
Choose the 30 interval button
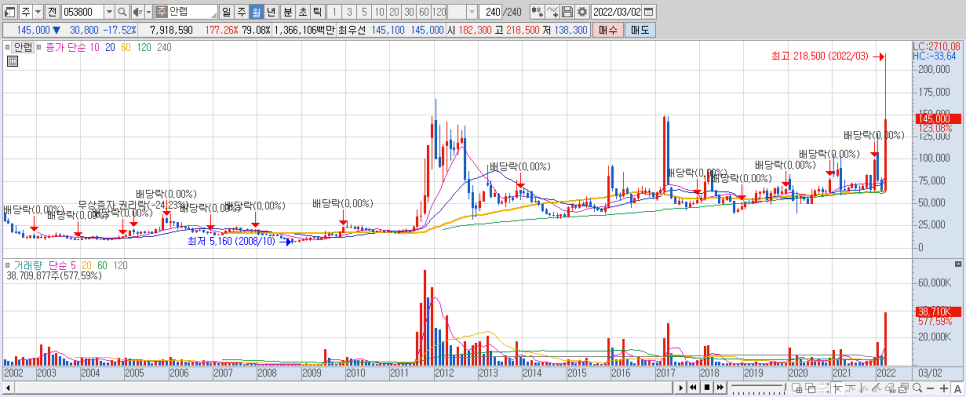point(409,12)
